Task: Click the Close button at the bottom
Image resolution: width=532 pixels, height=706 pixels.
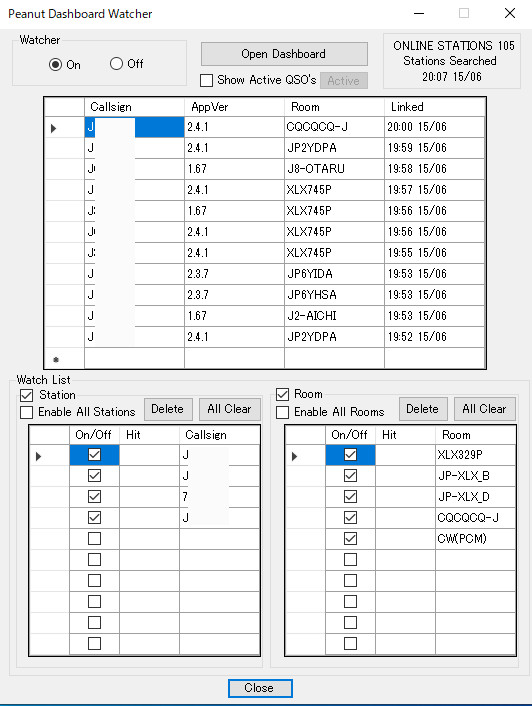Action: 260,688
